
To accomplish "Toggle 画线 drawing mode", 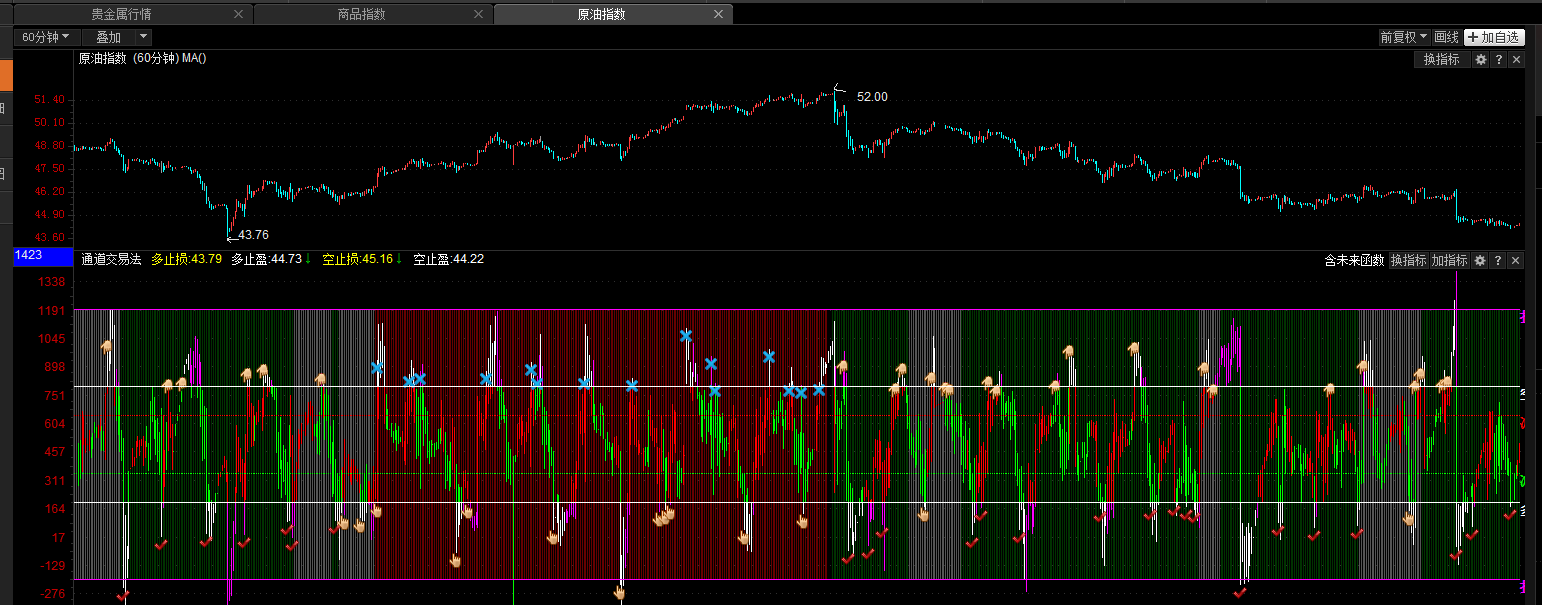I will 1446,37.
